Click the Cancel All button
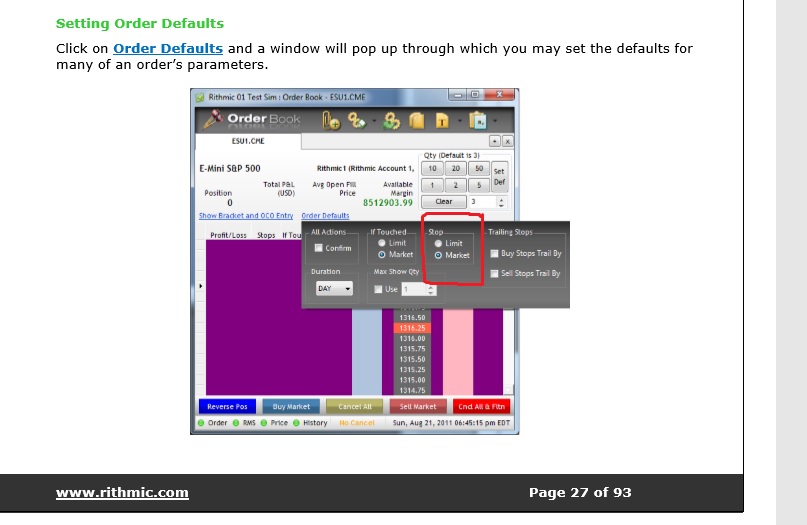807x525 pixels. (x=355, y=407)
